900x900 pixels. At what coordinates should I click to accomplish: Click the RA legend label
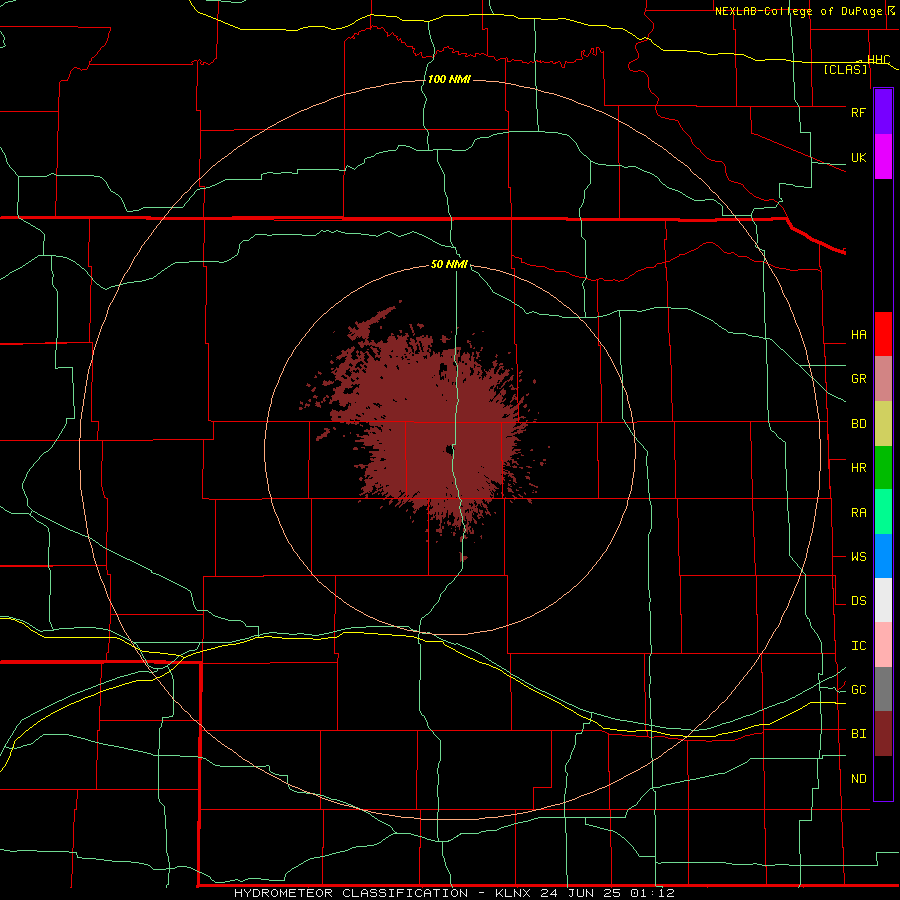[858, 513]
